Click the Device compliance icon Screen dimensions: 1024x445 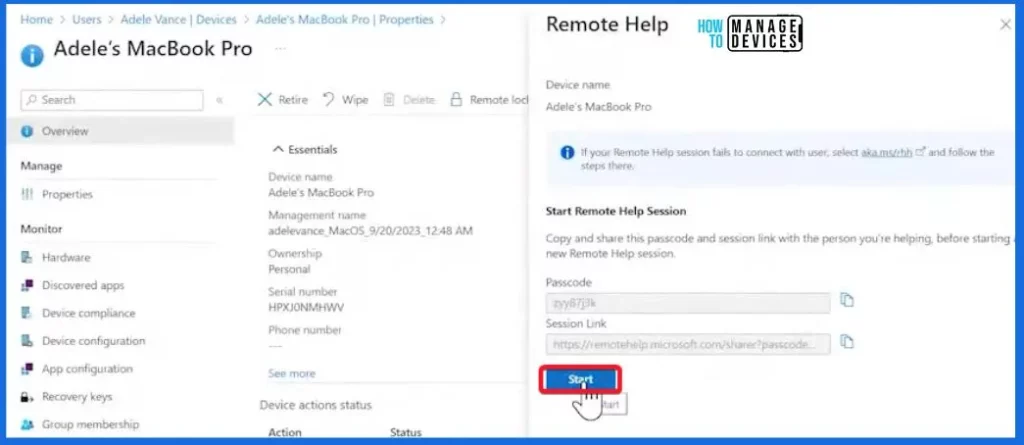click(x=27, y=314)
